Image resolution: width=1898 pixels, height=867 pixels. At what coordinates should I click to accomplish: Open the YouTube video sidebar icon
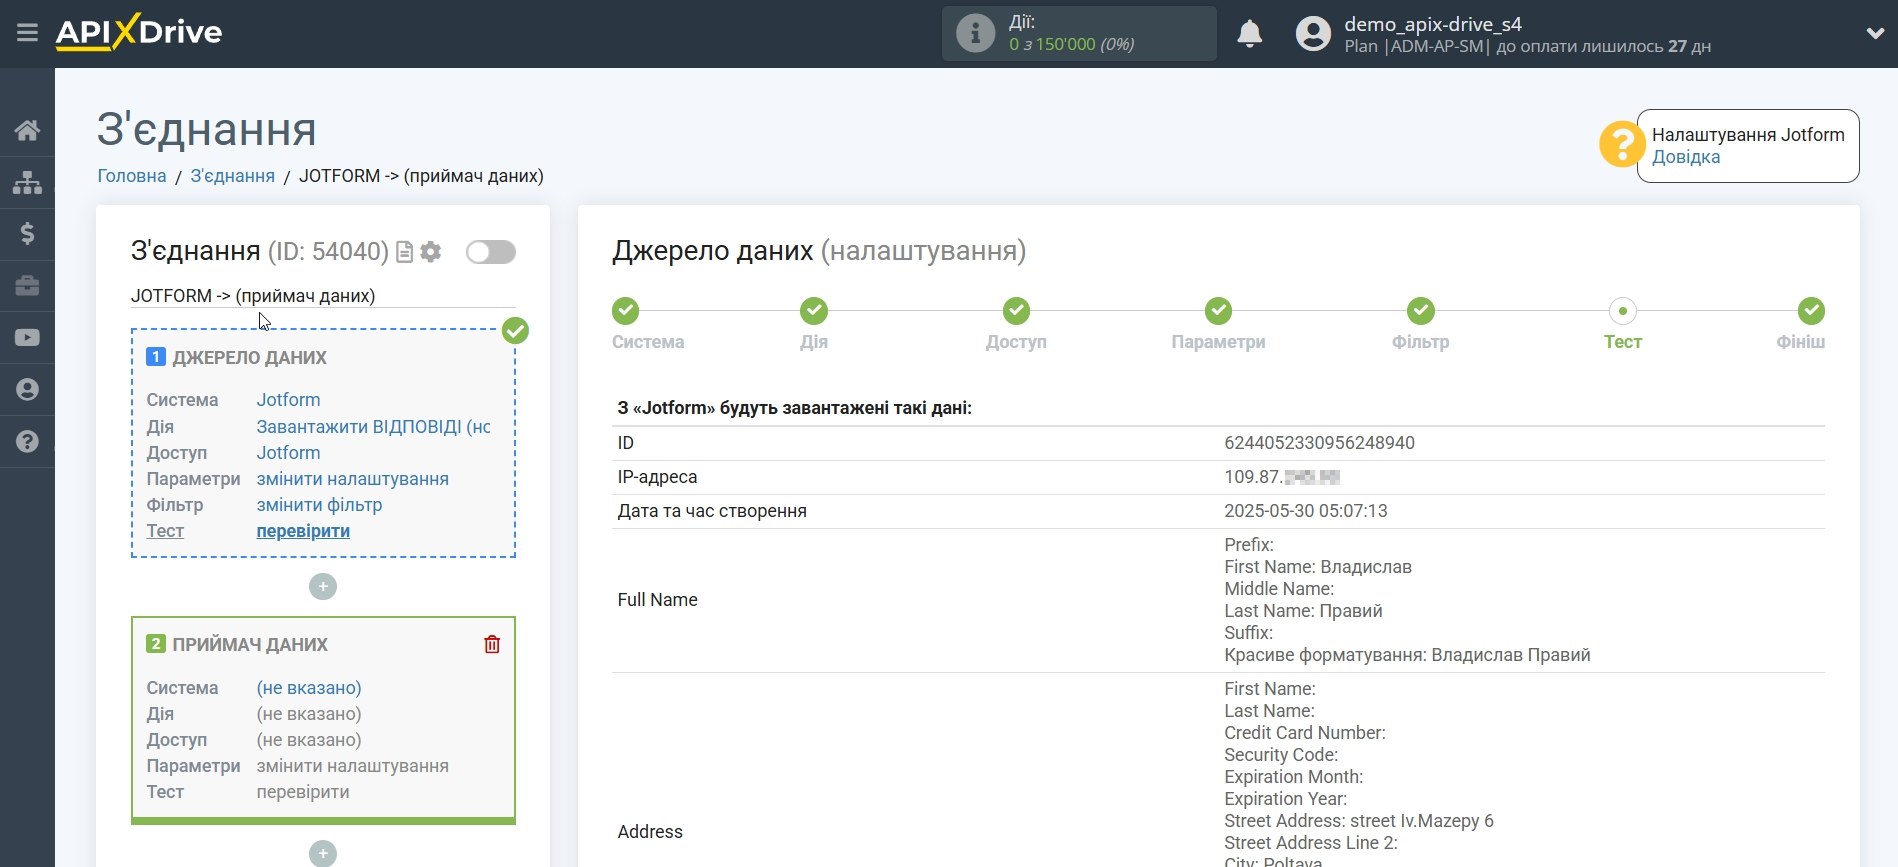(x=27, y=338)
